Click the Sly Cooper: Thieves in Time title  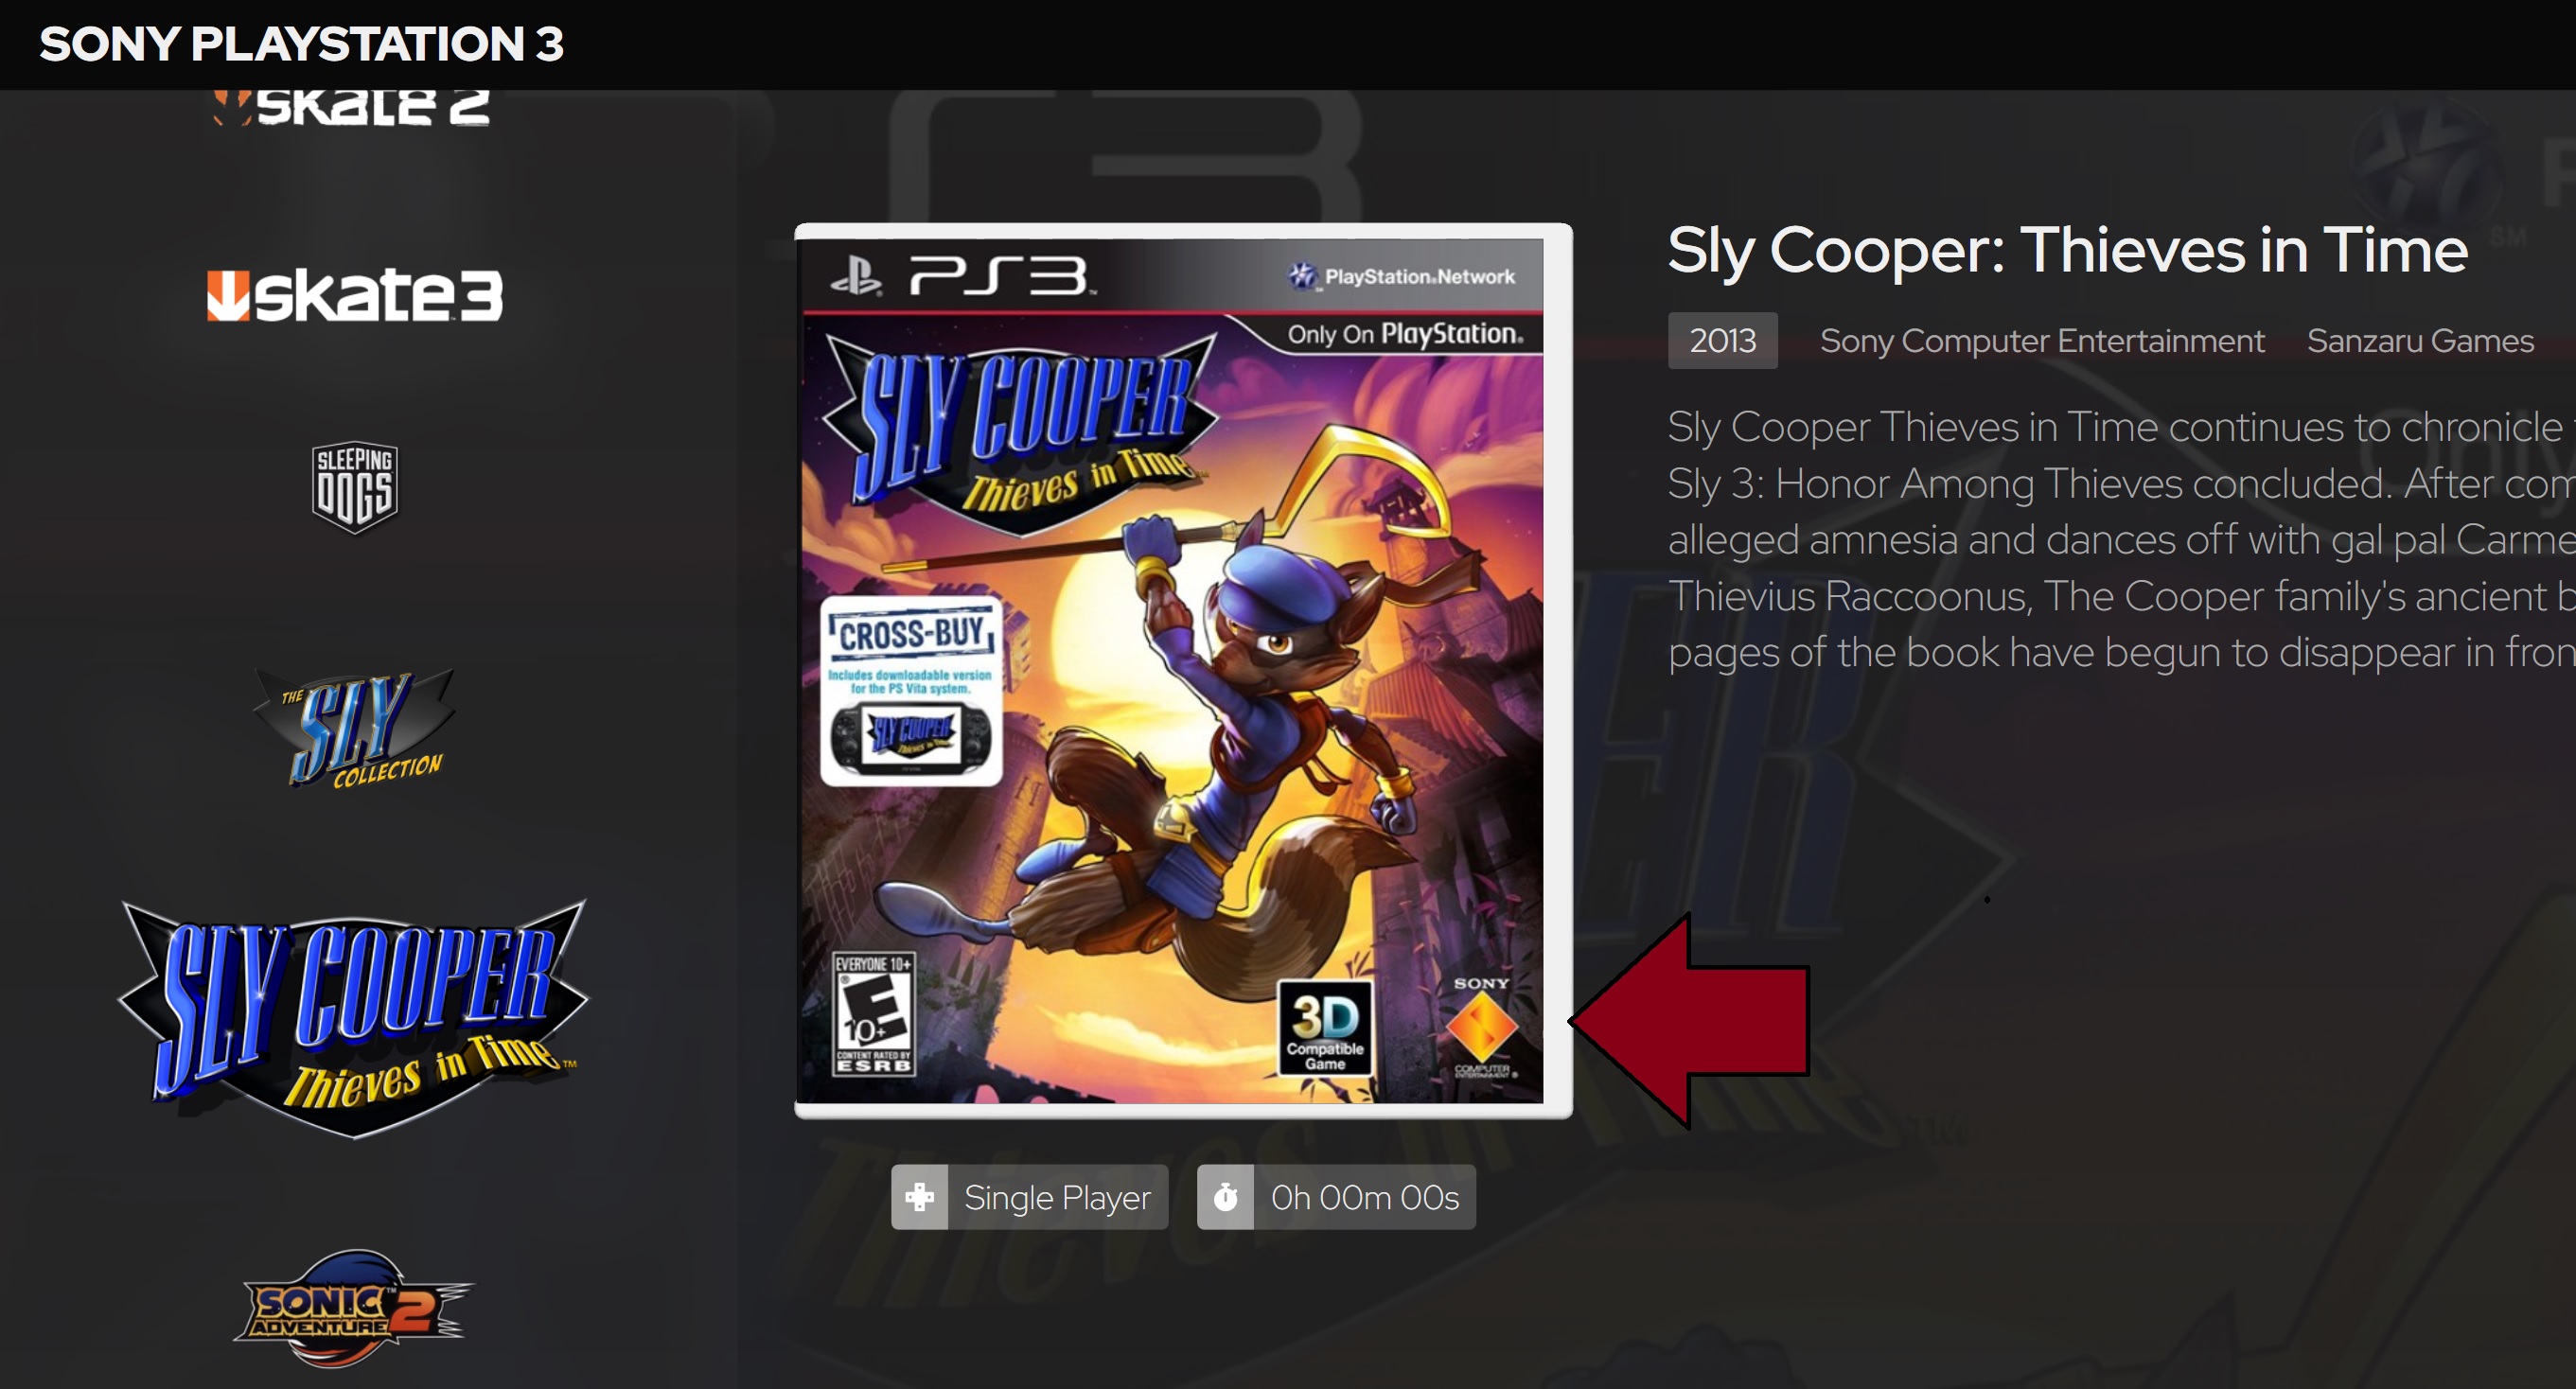2067,250
